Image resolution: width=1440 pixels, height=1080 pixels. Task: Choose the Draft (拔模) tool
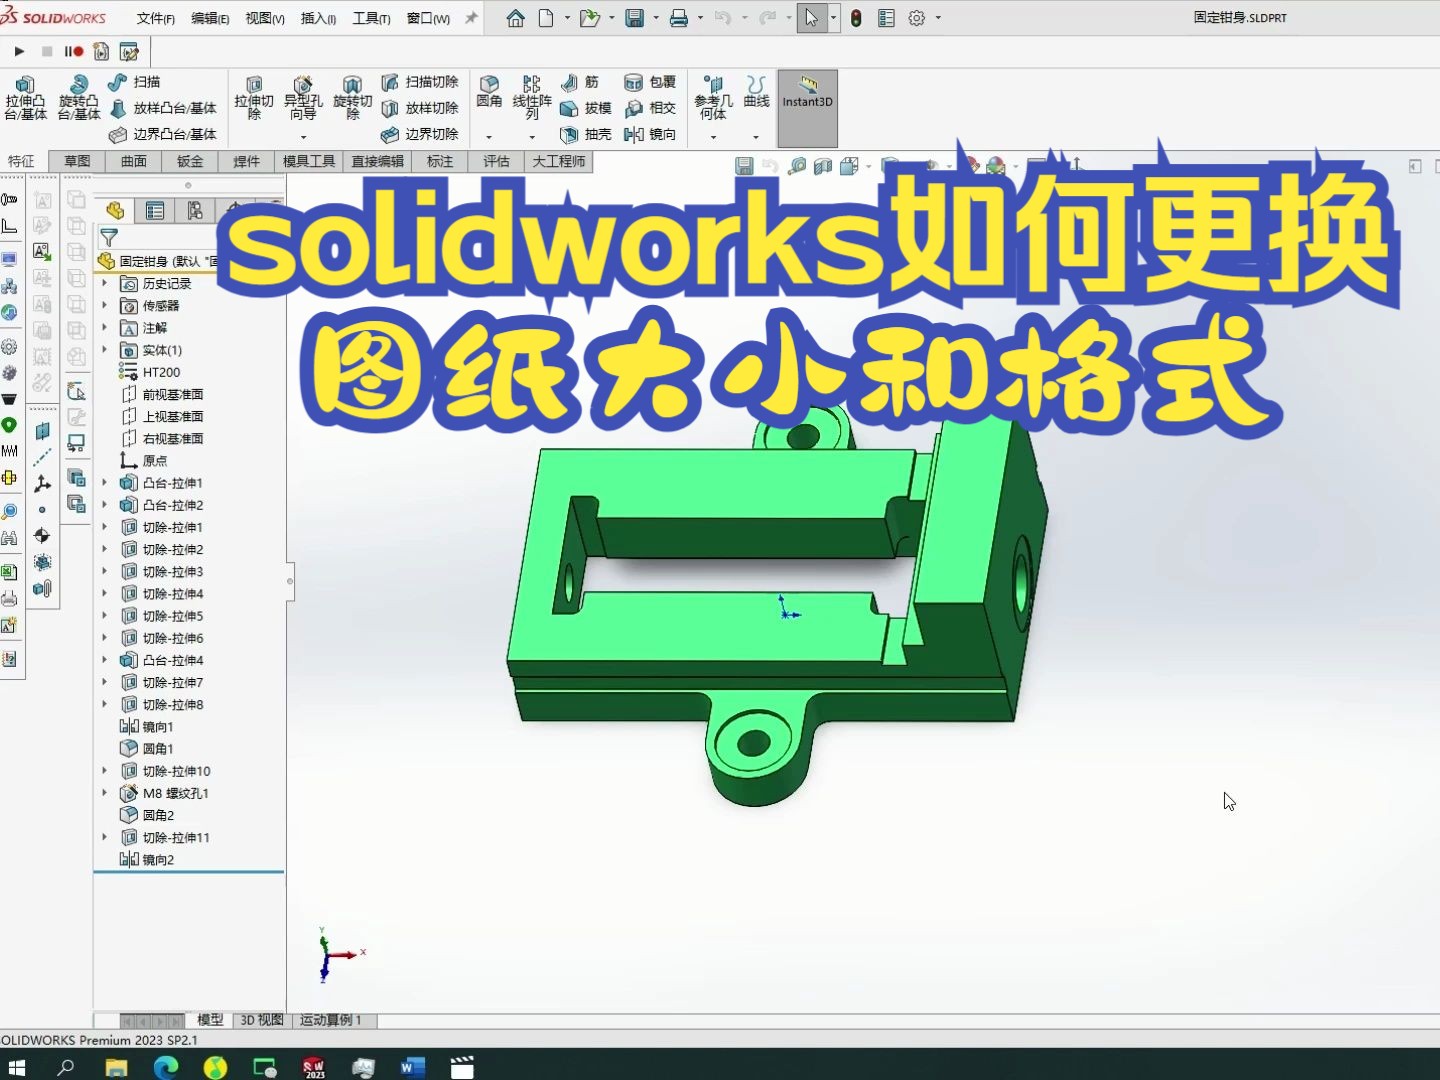point(585,108)
